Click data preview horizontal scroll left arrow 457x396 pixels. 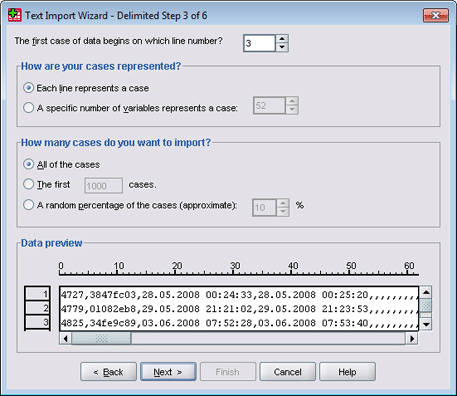point(65,338)
